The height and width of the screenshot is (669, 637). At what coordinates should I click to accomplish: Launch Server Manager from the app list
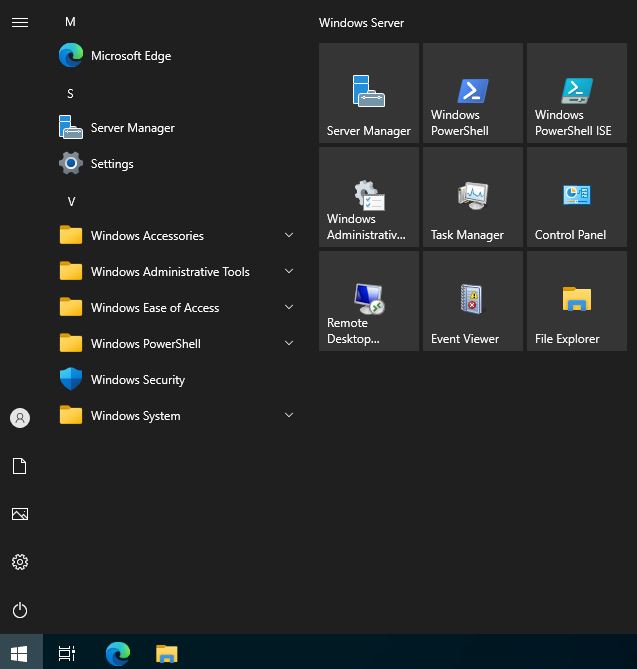(175, 128)
